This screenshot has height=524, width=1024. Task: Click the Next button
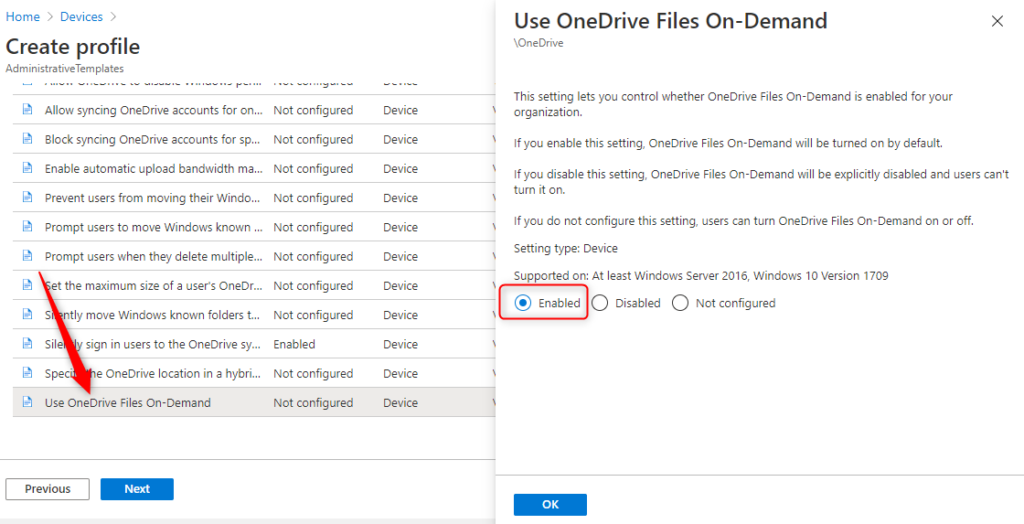pyautogui.click(x=137, y=489)
